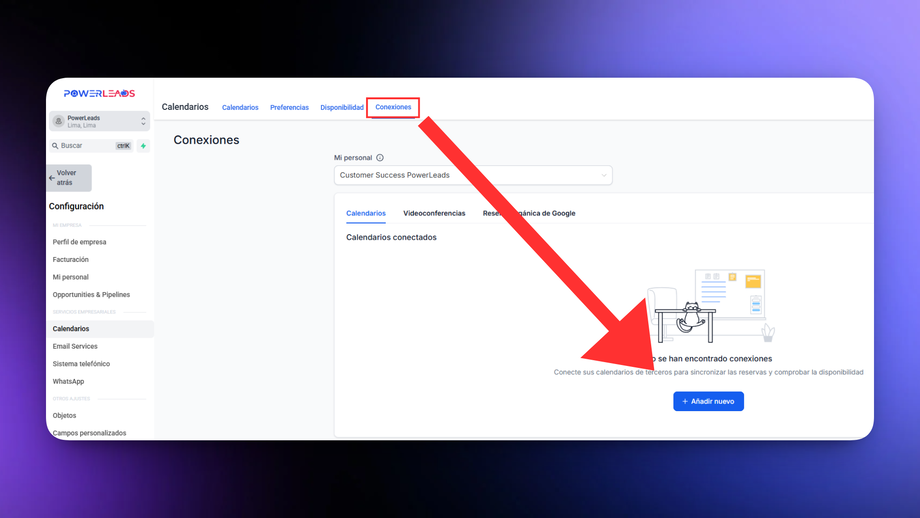Select Calendarios in the sidebar
Image resolution: width=920 pixels, height=518 pixels.
100,329
